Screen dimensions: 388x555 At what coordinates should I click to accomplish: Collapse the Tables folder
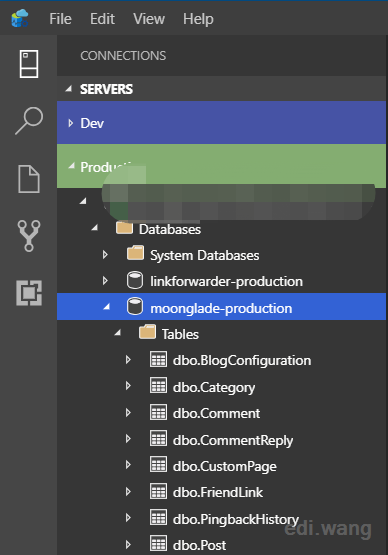coord(118,333)
